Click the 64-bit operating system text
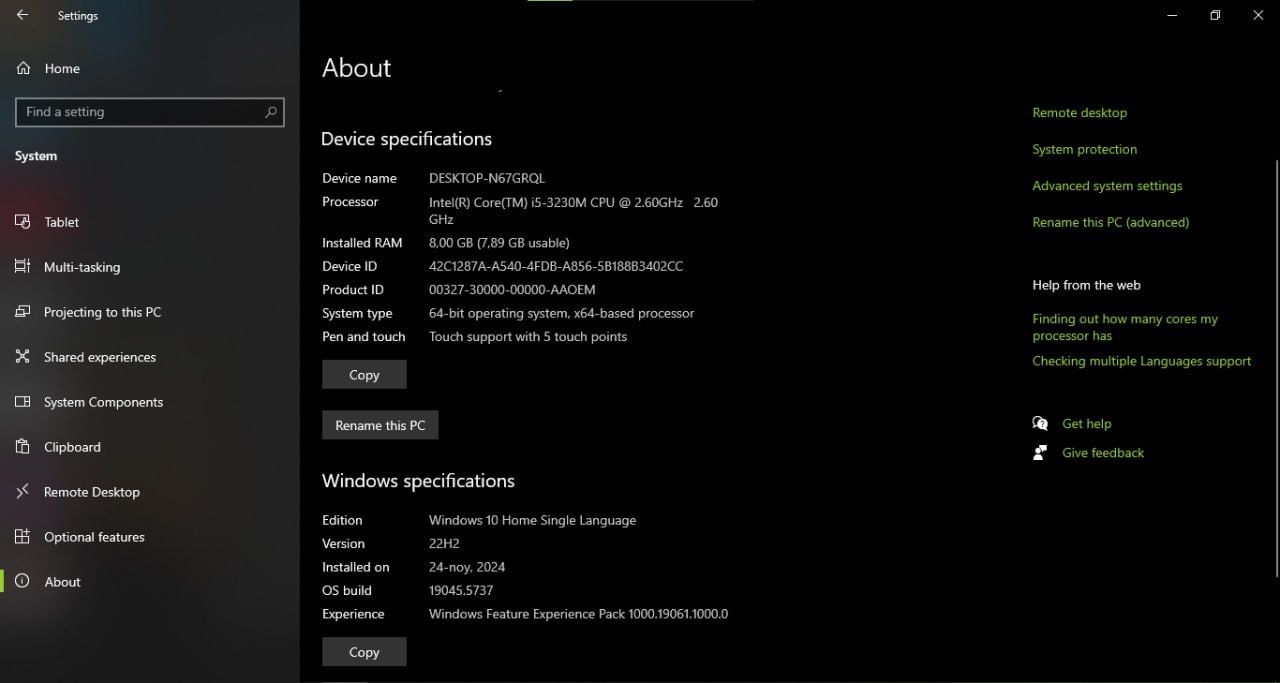 point(561,313)
